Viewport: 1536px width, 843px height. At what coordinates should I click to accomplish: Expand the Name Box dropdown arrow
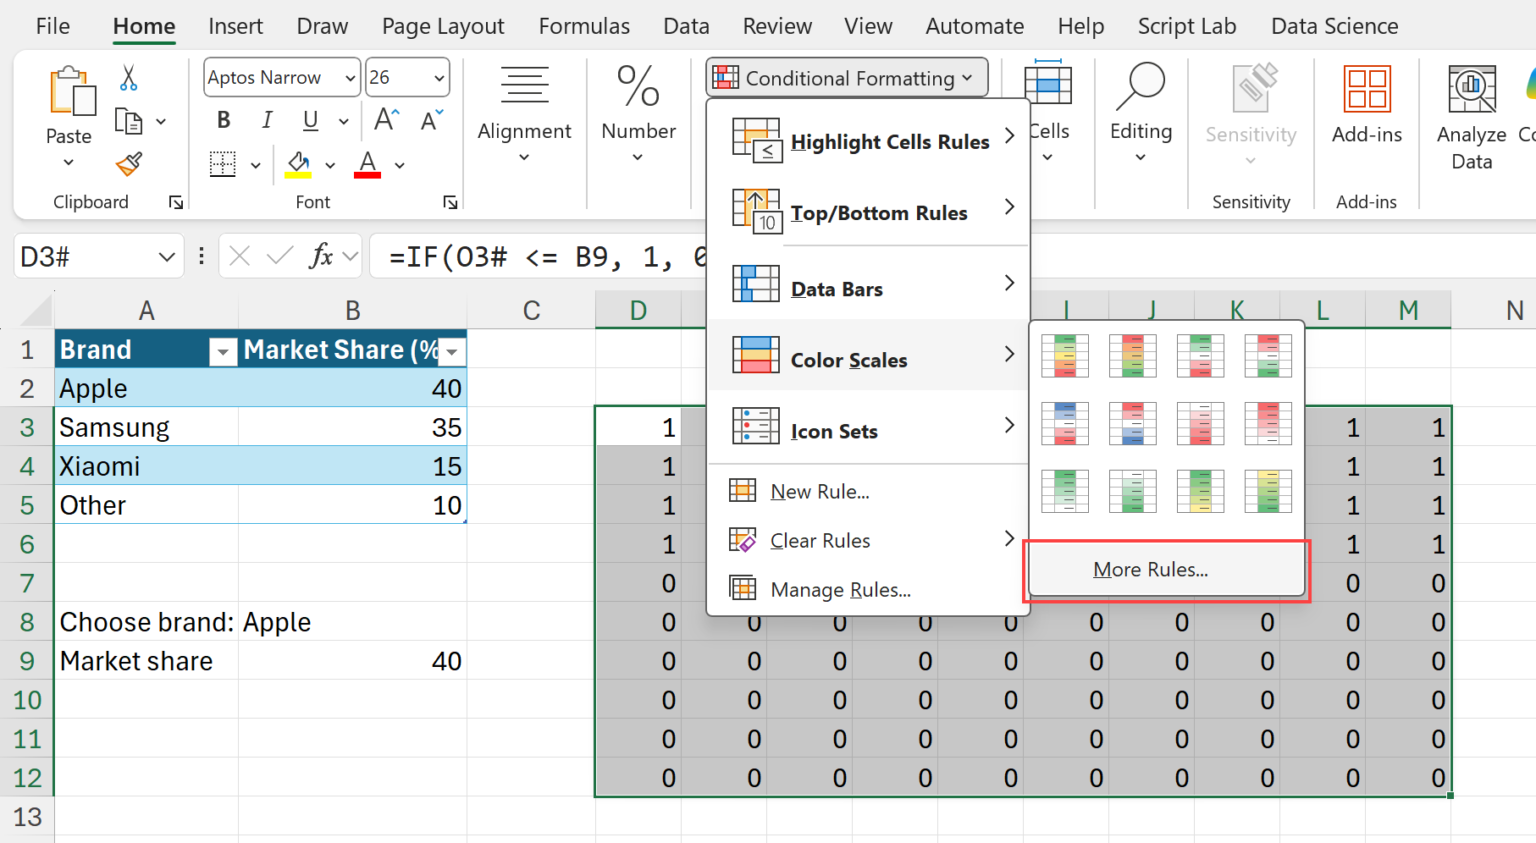(x=166, y=258)
